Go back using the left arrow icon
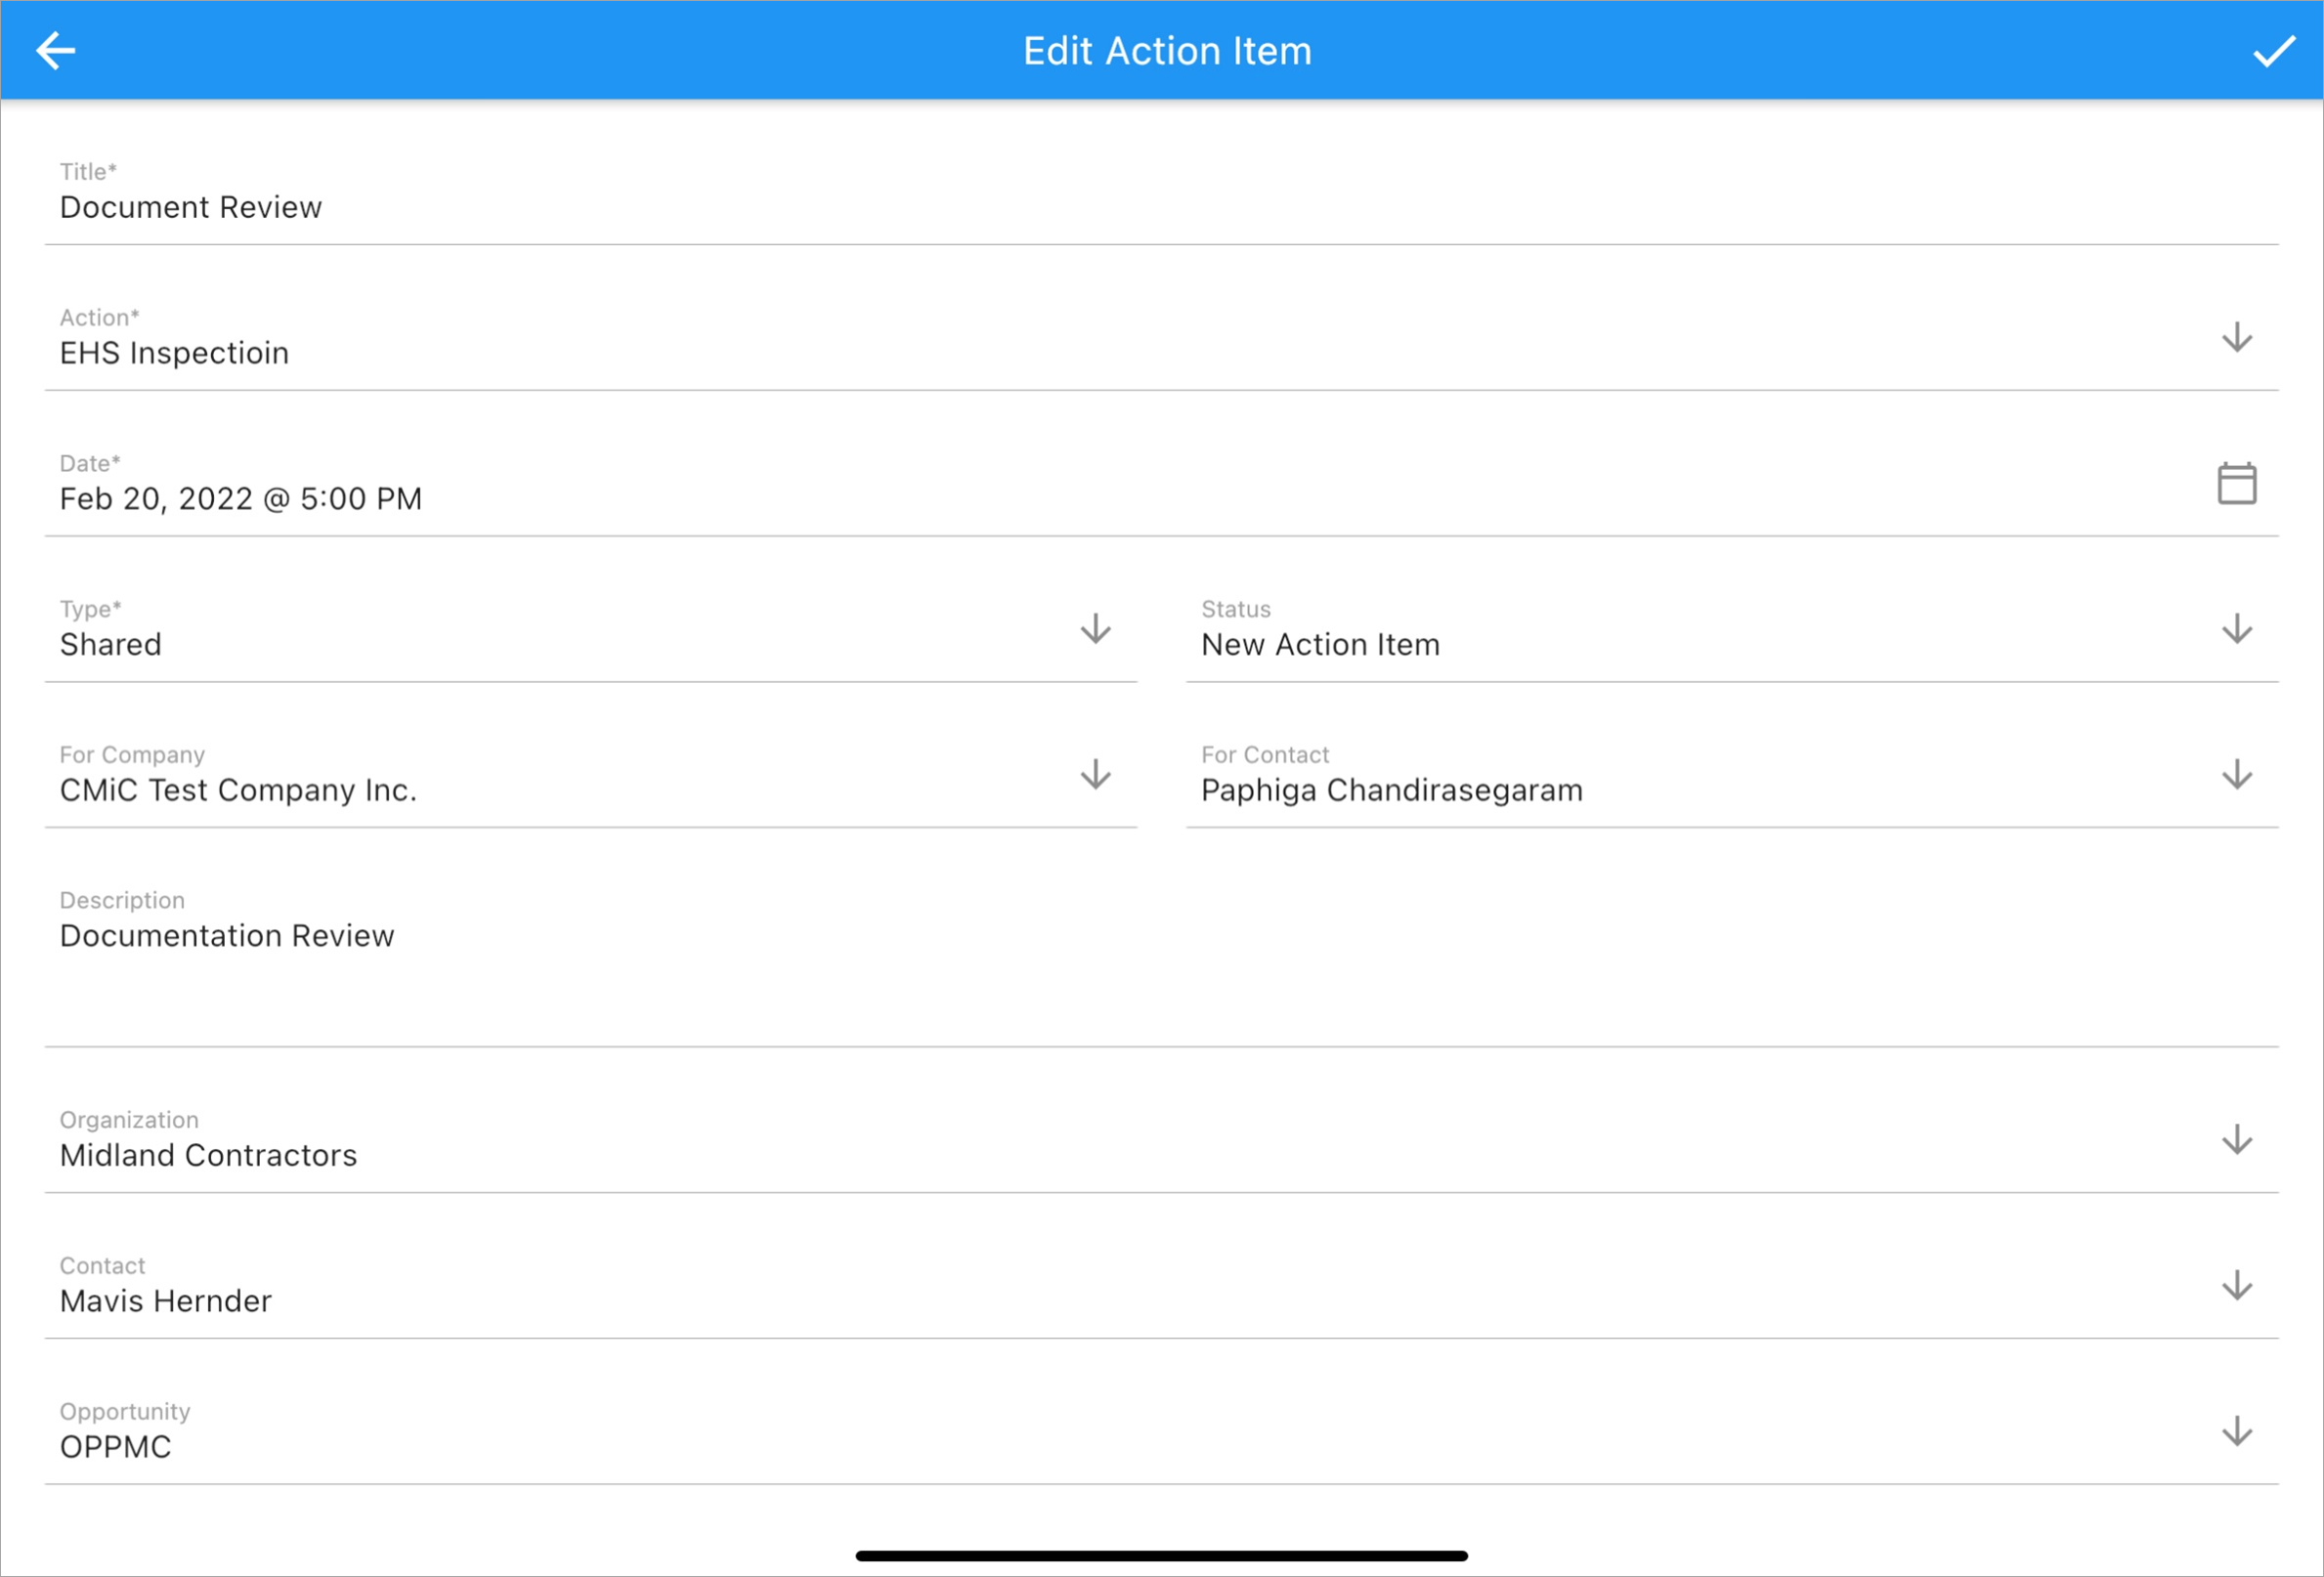2324x1577 pixels. 56,50
